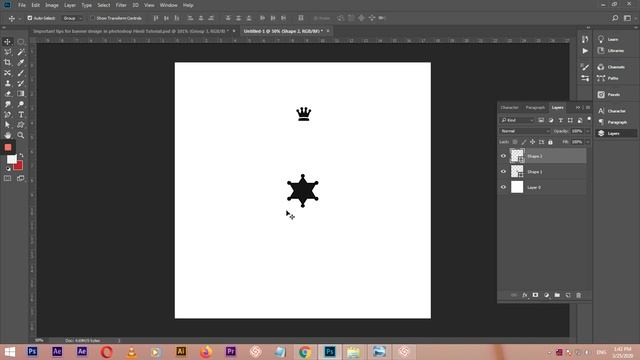The height and width of the screenshot is (360, 640).
Task: Click the red background color swatch
Action: point(19,166)
